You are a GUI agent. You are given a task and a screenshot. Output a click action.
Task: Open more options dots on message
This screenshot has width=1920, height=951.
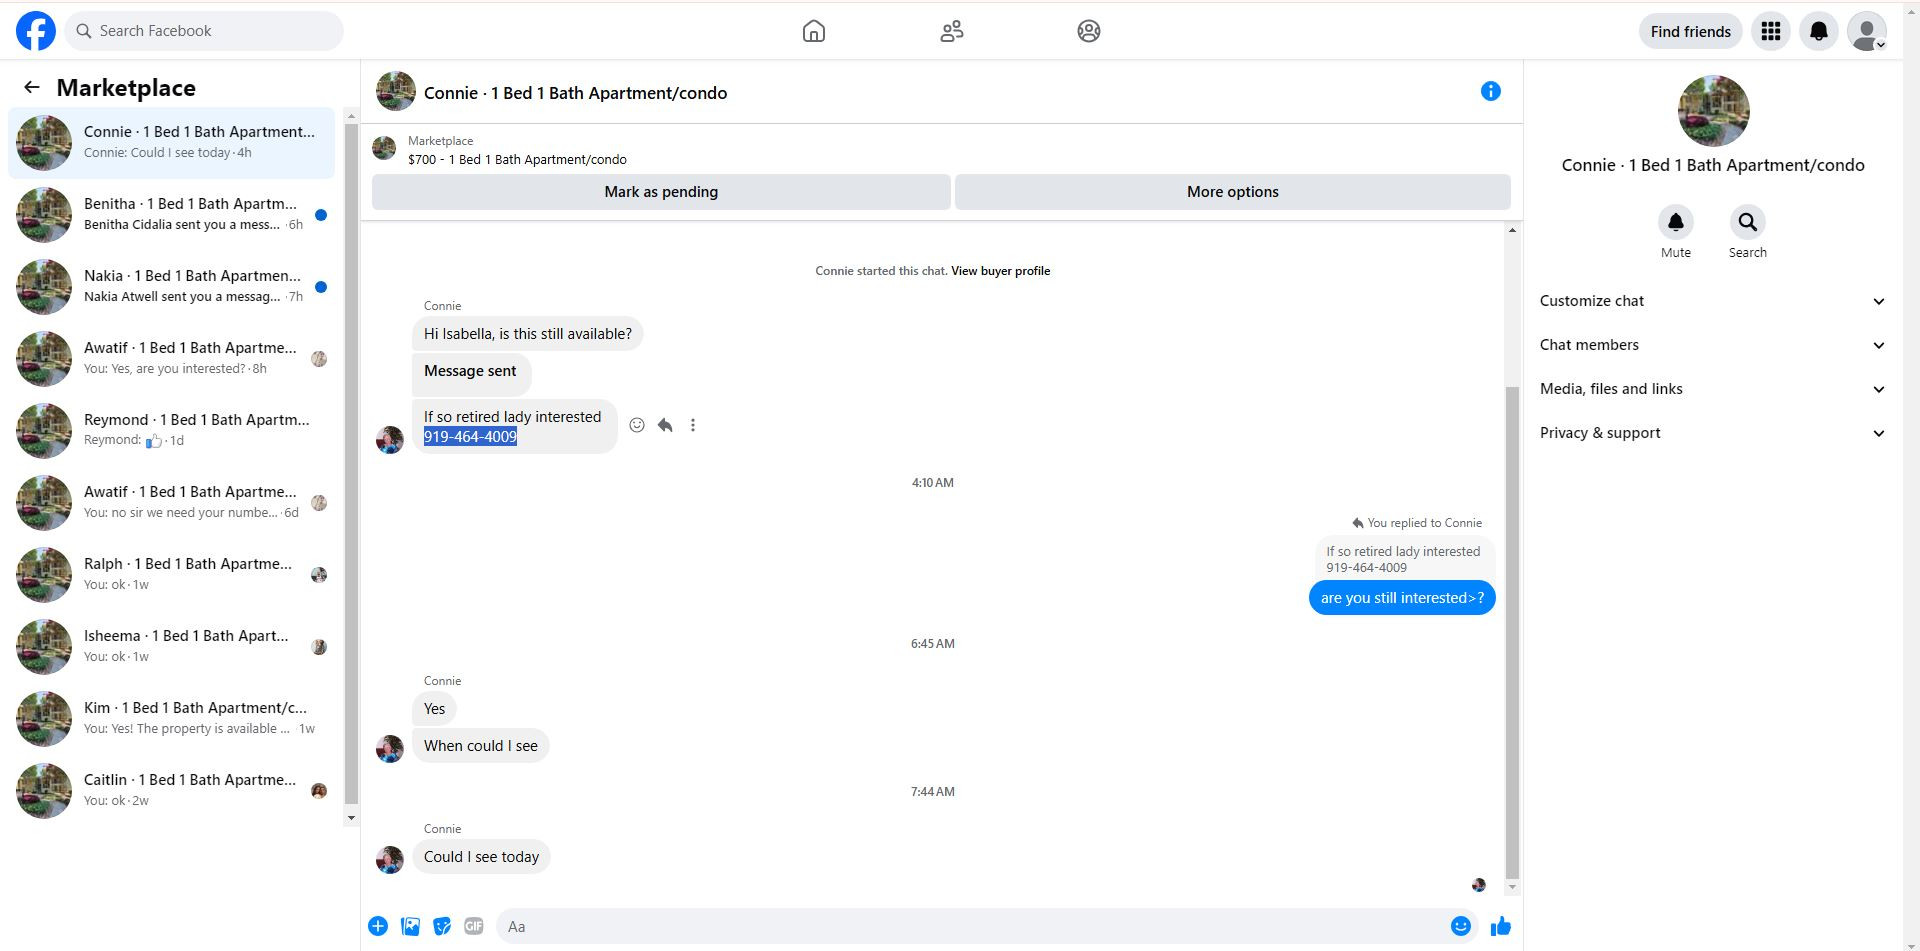(693, 425)
